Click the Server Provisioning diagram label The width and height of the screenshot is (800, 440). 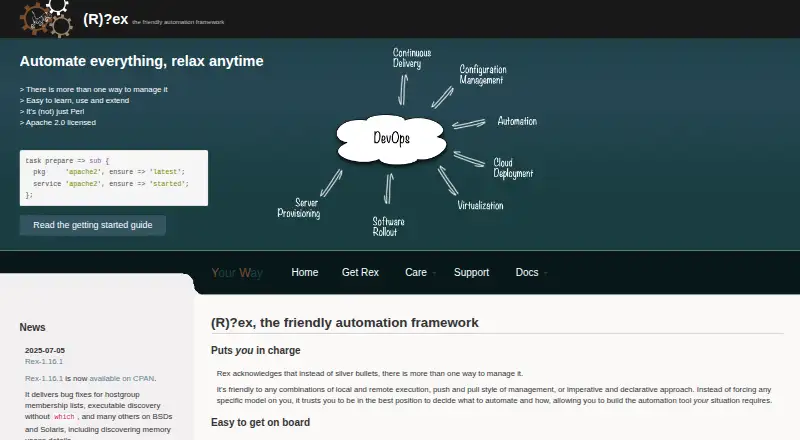[299, 208]
